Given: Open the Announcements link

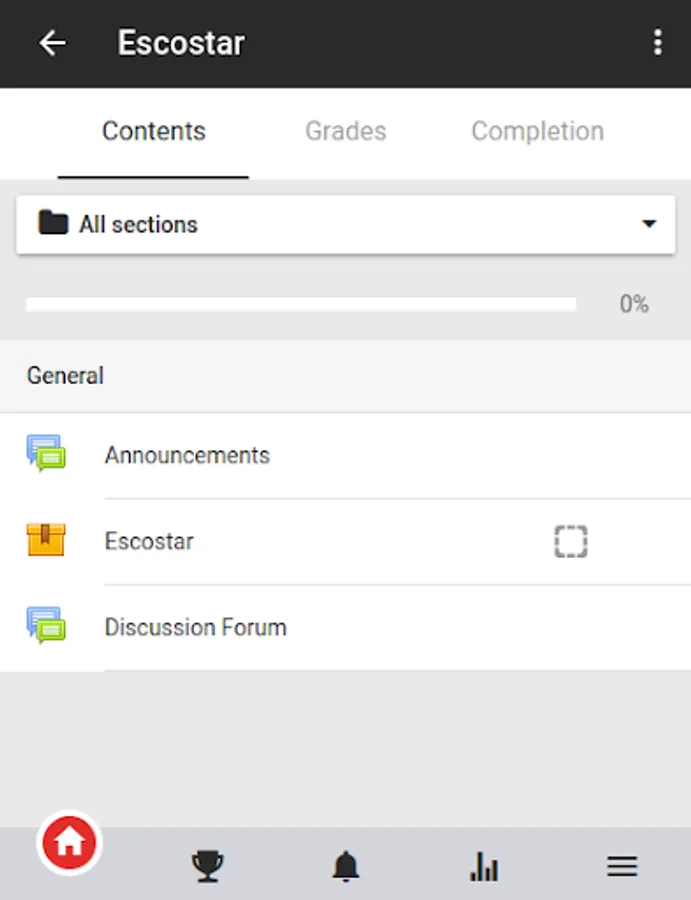Looking at the screenshot, I should click(187, 455).
